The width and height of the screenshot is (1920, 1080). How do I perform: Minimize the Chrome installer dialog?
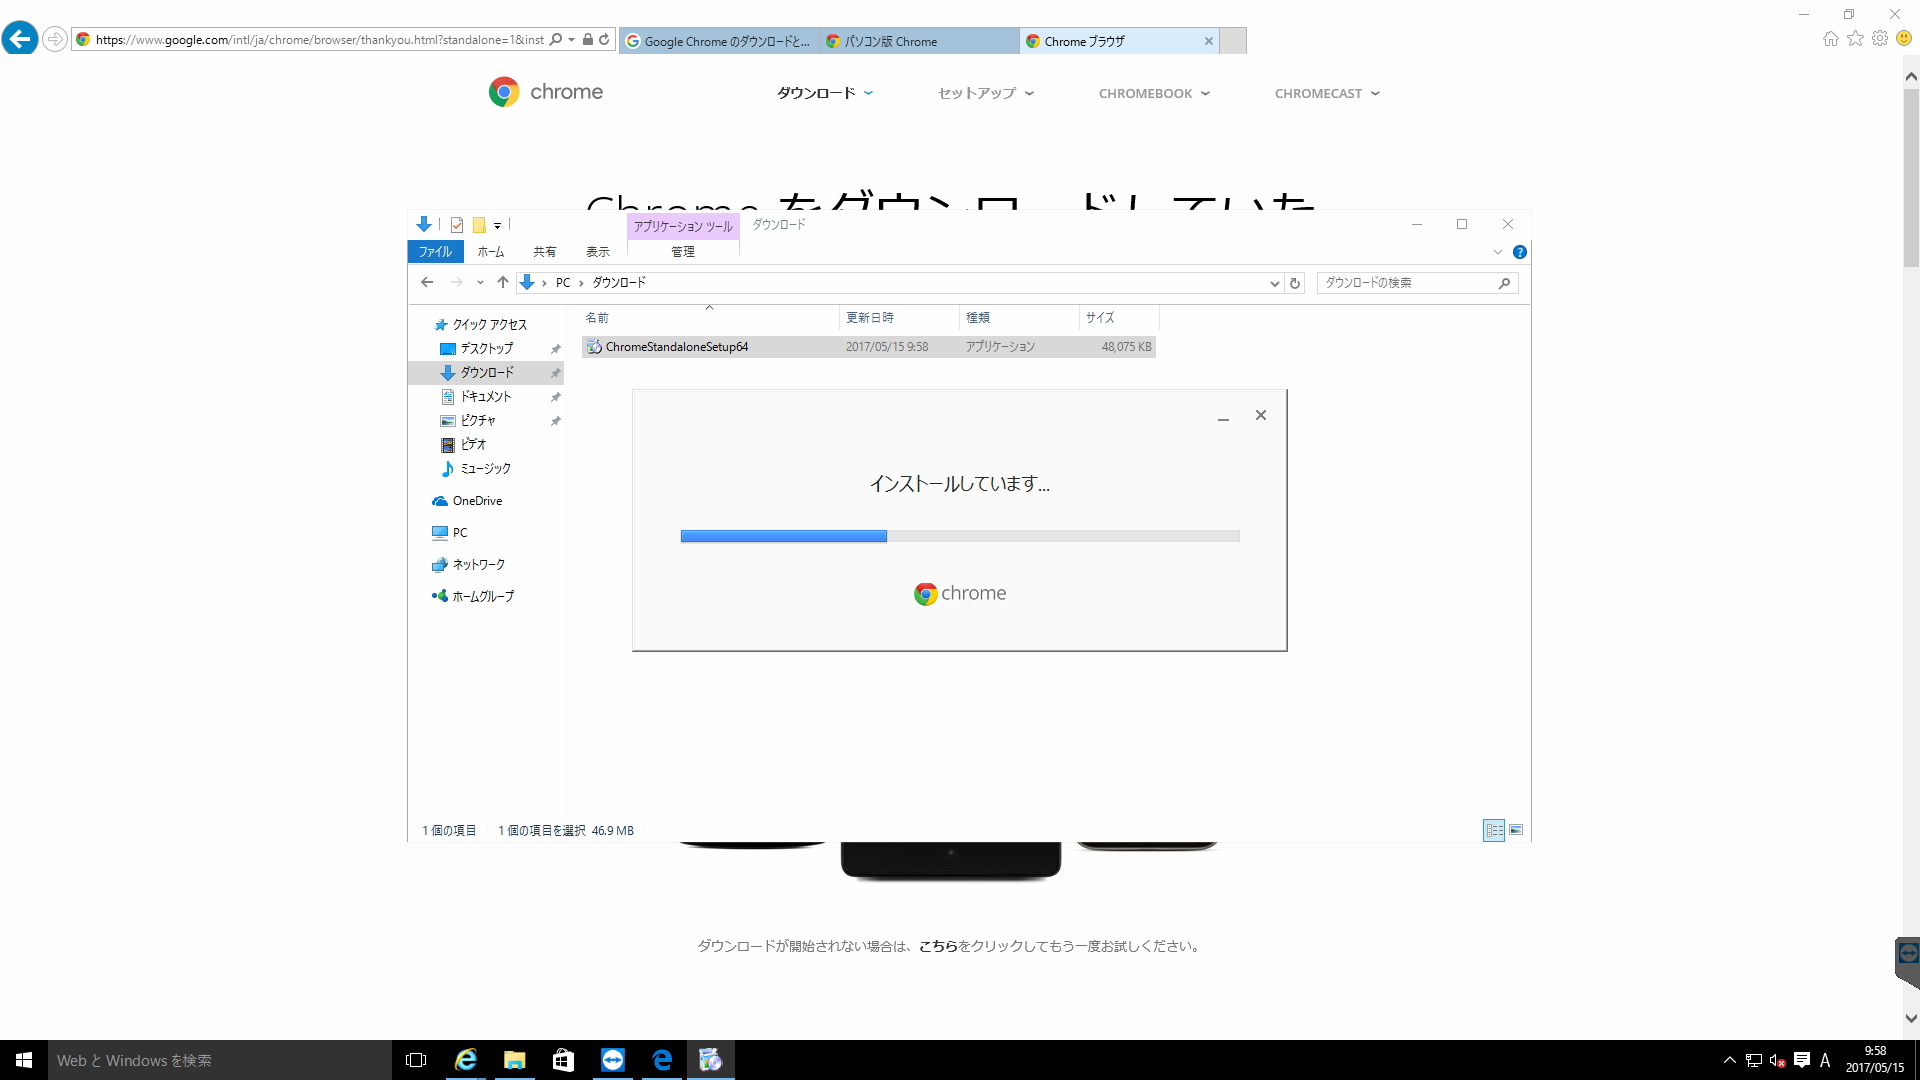(1223, 417)
